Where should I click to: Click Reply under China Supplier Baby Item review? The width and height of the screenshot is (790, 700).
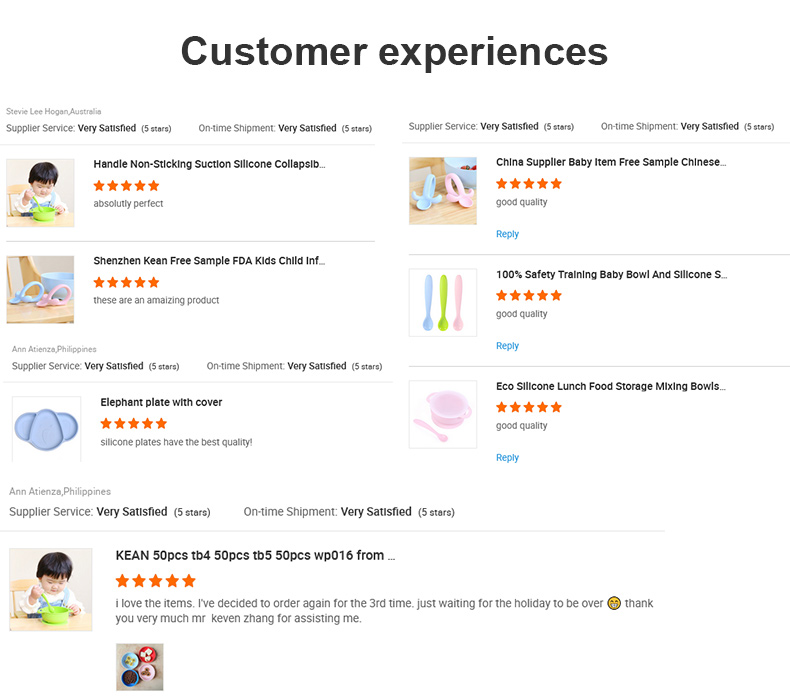(x=507, y=234)
